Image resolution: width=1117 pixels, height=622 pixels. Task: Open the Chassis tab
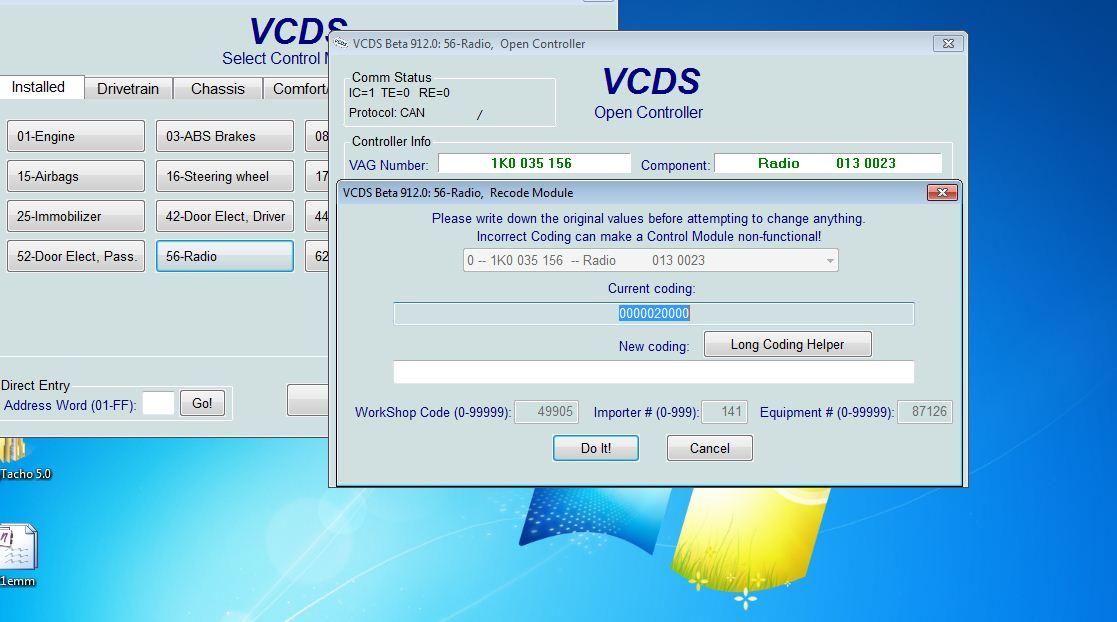coord(217,89)
